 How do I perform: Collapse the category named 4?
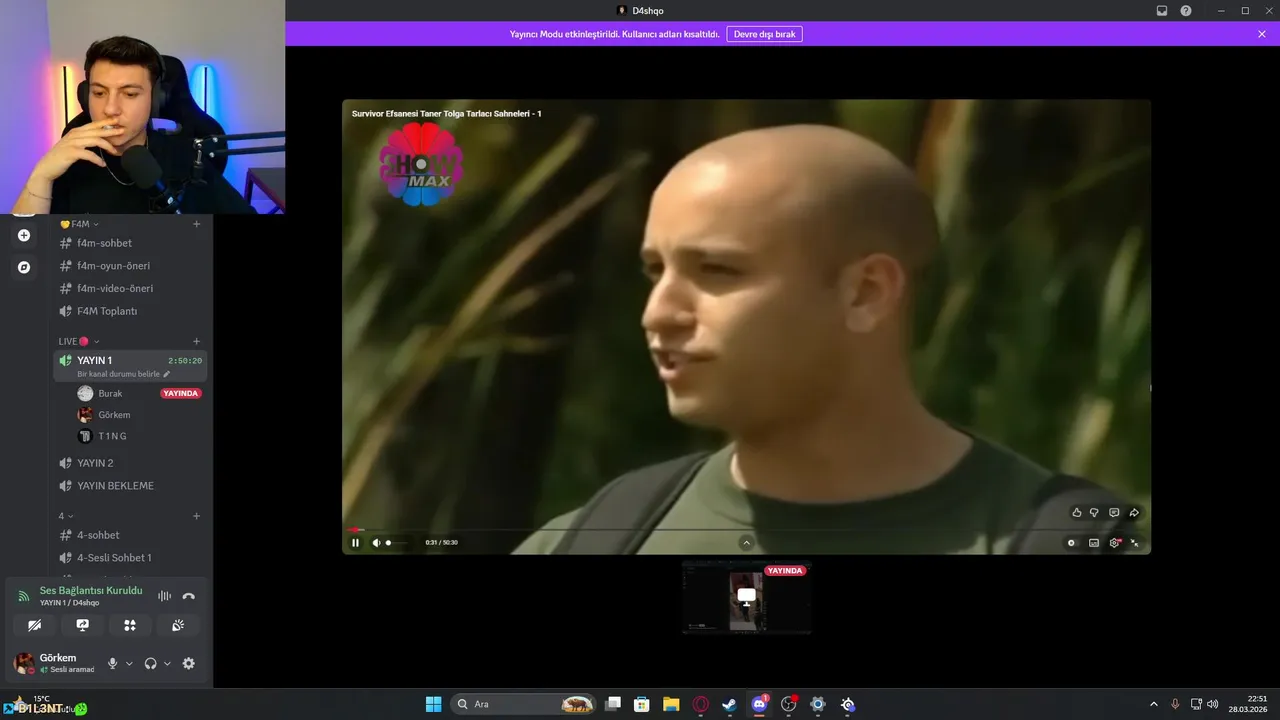click(x=66, y=517)
